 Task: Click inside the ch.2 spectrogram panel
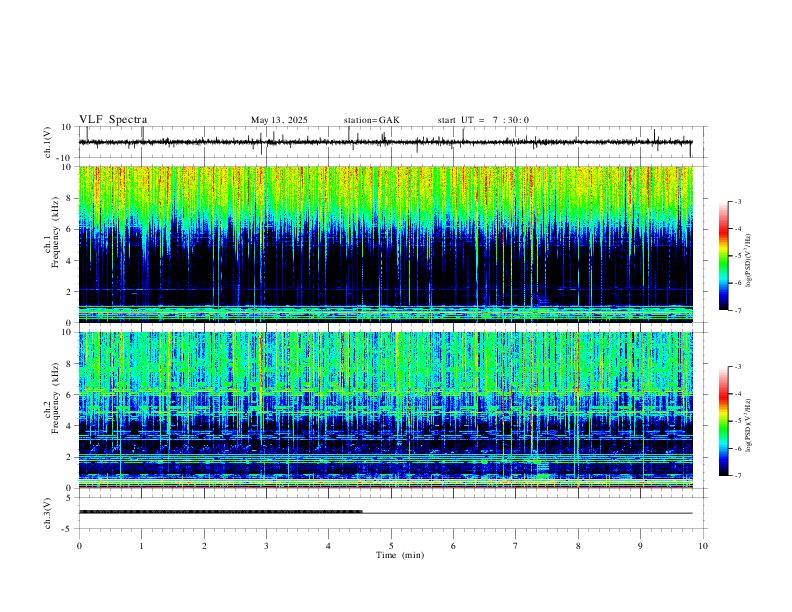(385, 410)
